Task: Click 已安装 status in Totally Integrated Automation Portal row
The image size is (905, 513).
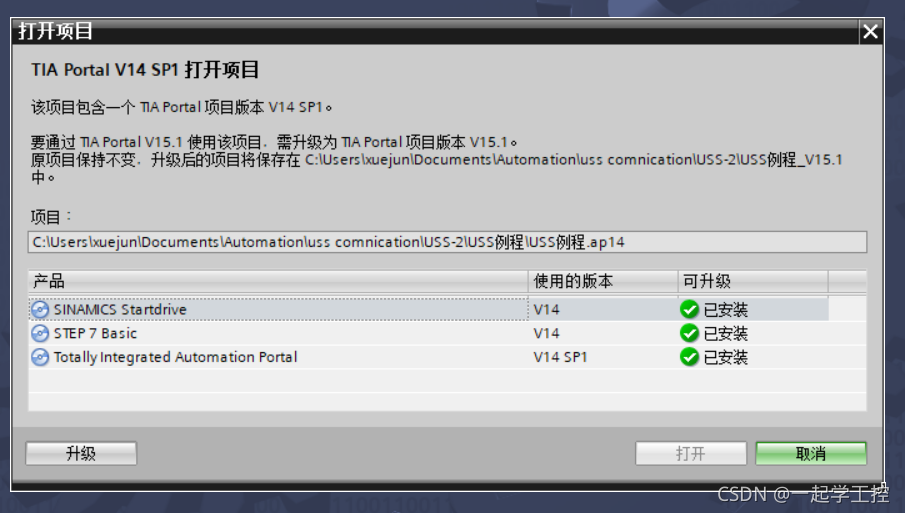Action: click(726, 357)
